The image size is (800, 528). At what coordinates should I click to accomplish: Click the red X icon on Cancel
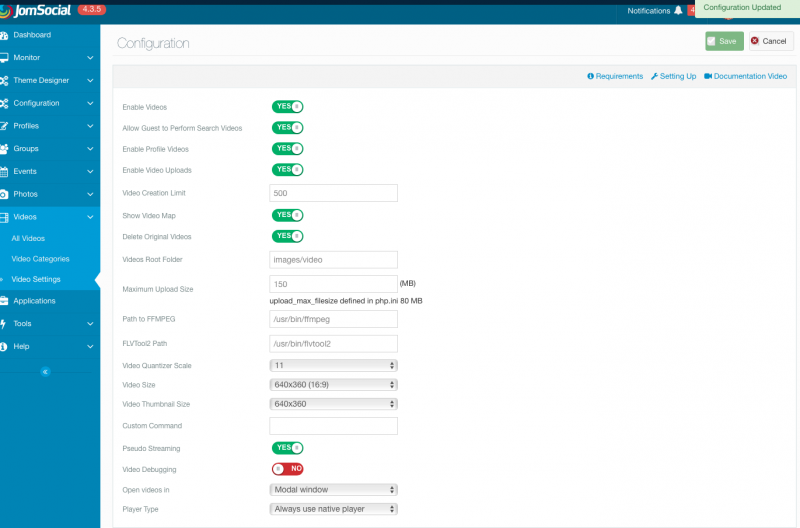coord(755,41)
